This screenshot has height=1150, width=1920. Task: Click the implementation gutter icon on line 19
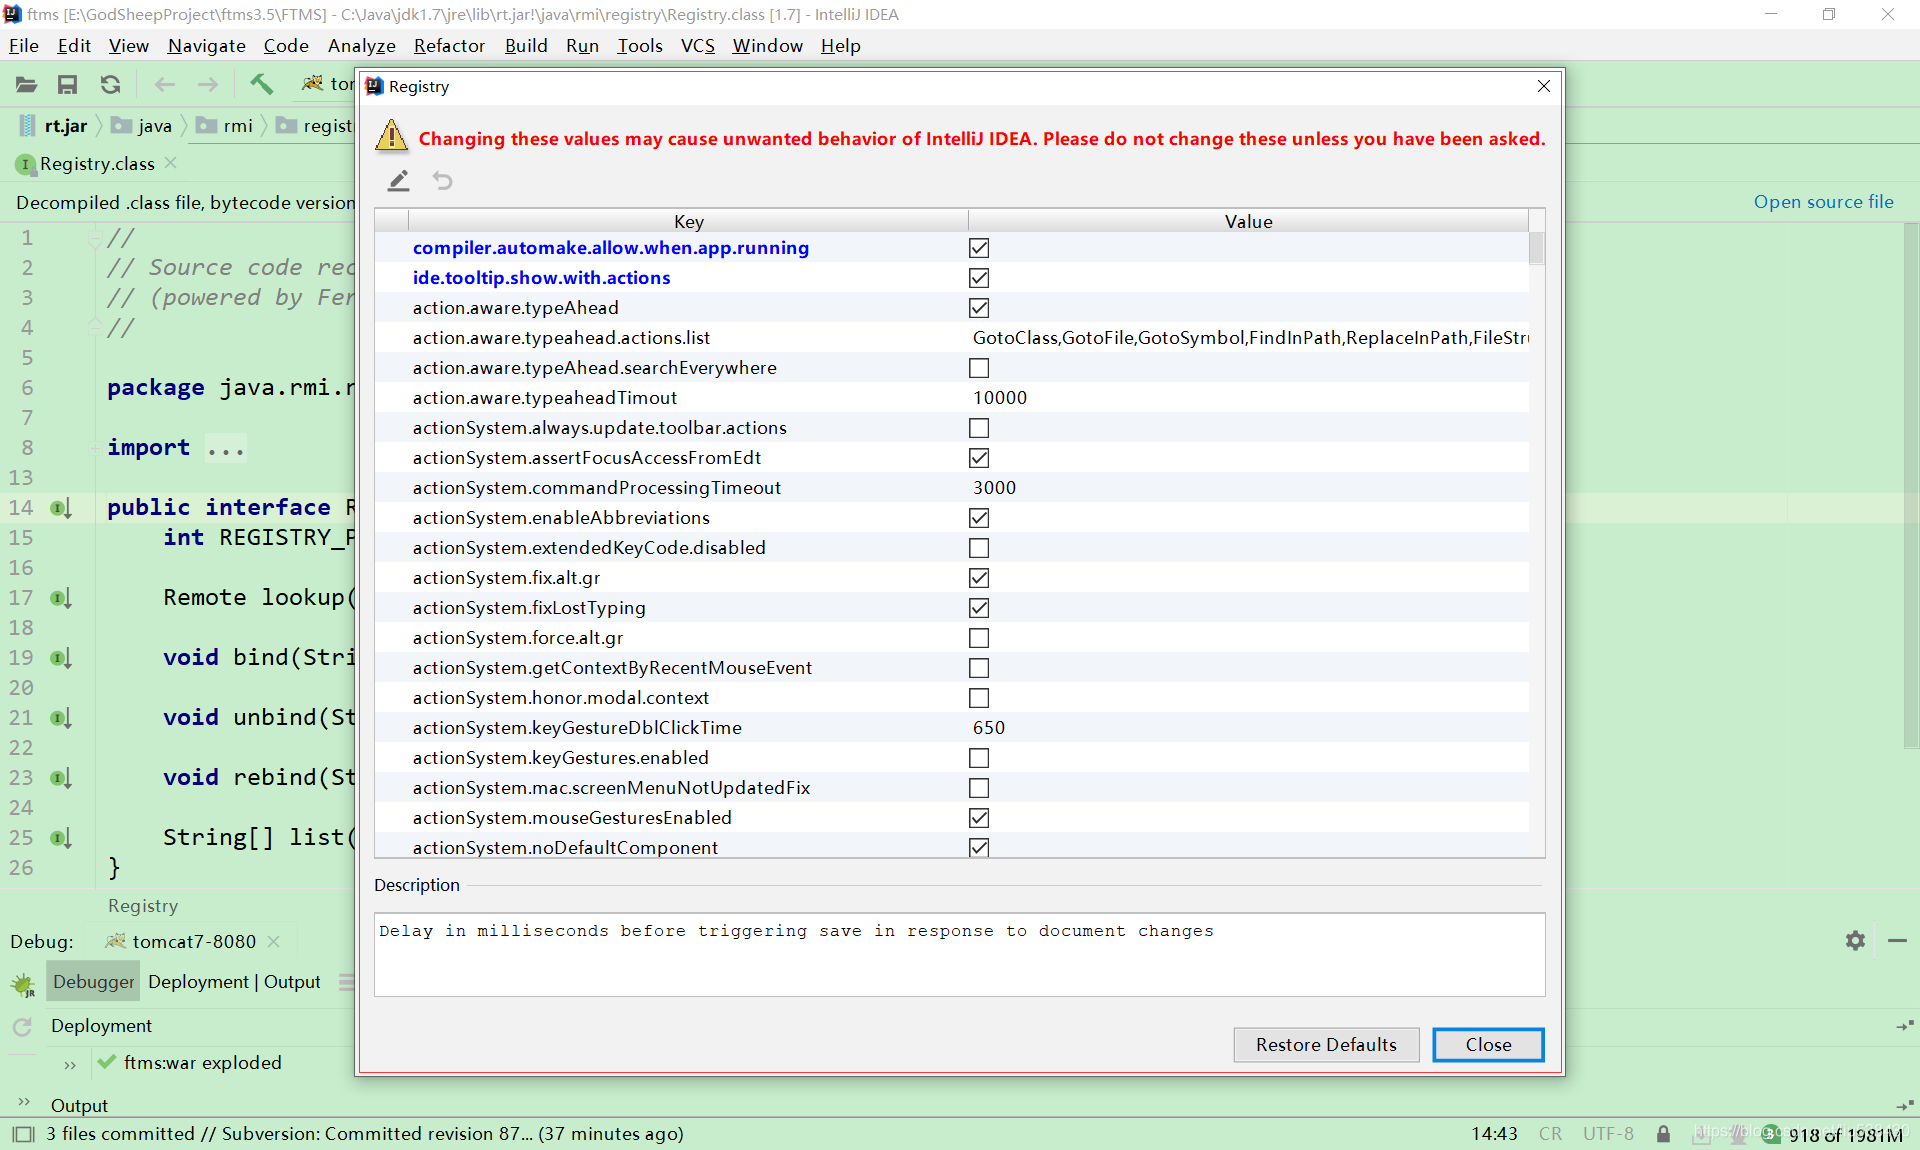[x=61, y=658]
